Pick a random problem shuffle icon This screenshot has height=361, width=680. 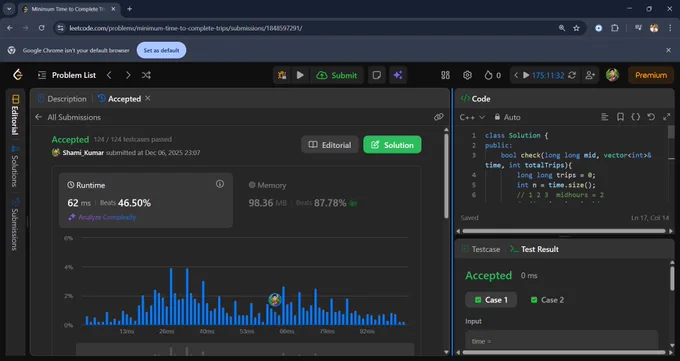pos(146,75)
